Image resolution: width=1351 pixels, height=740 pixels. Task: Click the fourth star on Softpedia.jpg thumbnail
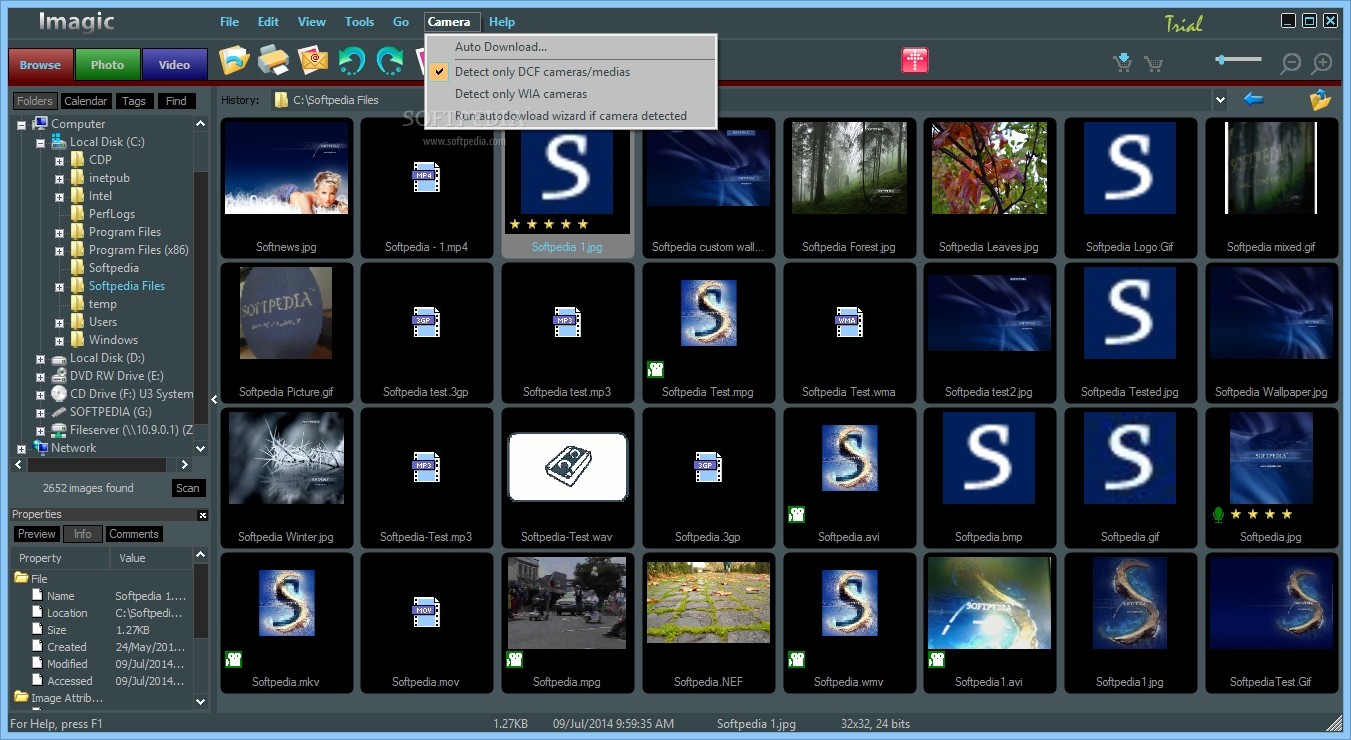tap(1286, 514)
